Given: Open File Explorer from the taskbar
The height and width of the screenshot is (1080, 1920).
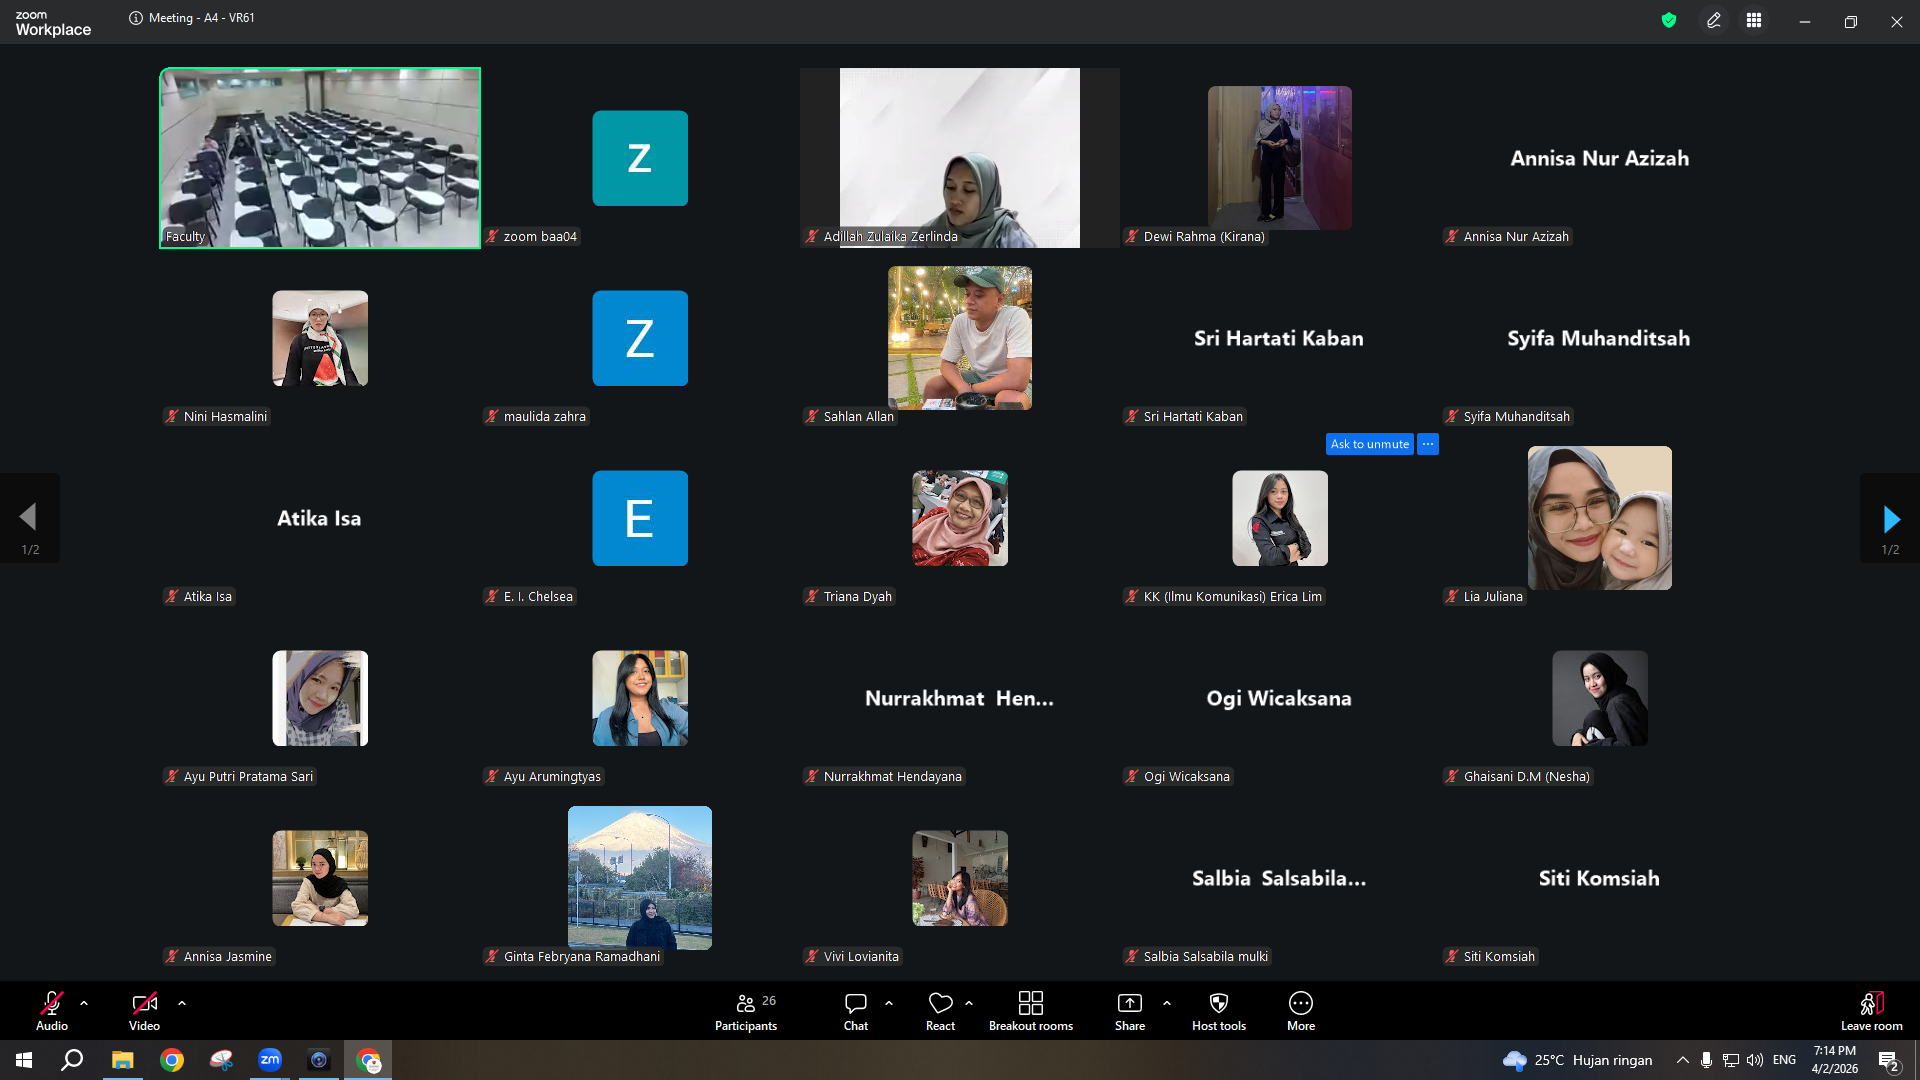Looking at the screenshot, I should tap(122, 1060).
